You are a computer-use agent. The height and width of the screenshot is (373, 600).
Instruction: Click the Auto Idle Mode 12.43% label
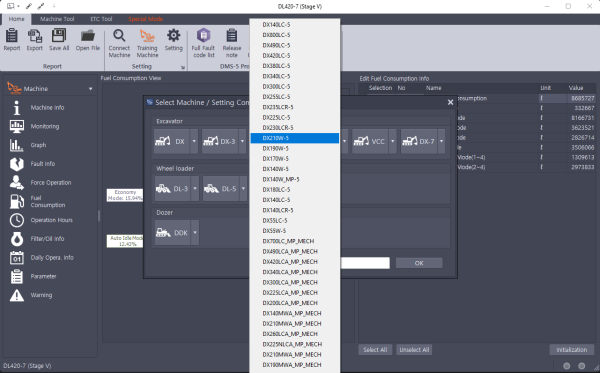(x=125, y=241)
